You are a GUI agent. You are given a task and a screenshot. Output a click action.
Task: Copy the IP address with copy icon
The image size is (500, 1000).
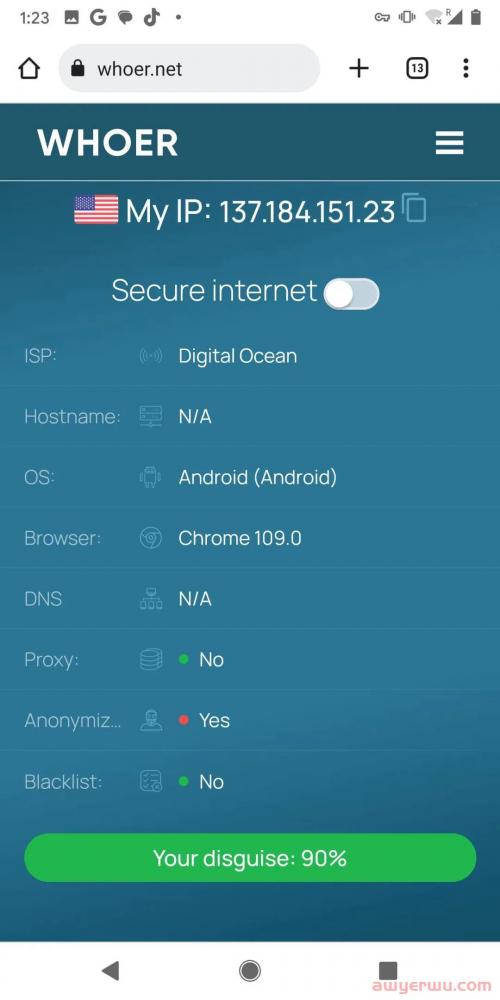pos(415,208)
